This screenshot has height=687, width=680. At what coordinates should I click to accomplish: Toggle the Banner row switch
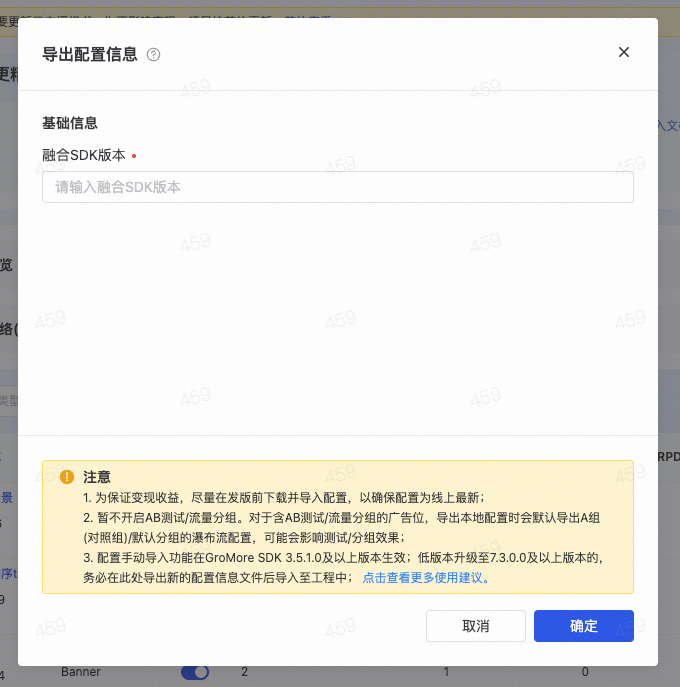tap(194, 672)
